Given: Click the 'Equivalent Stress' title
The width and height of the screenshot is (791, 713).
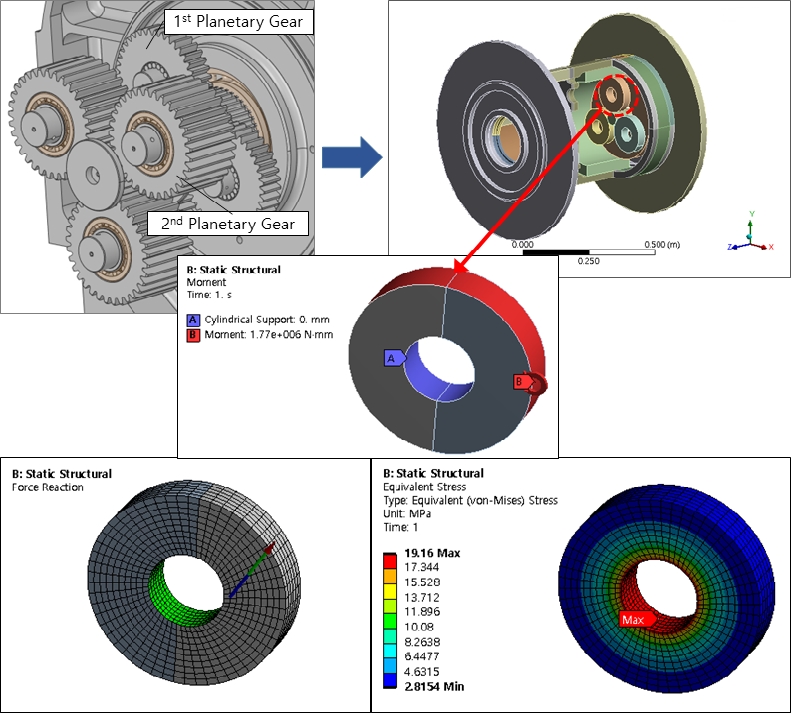Looking at the screenshot, I should click(x=424, y=487).
